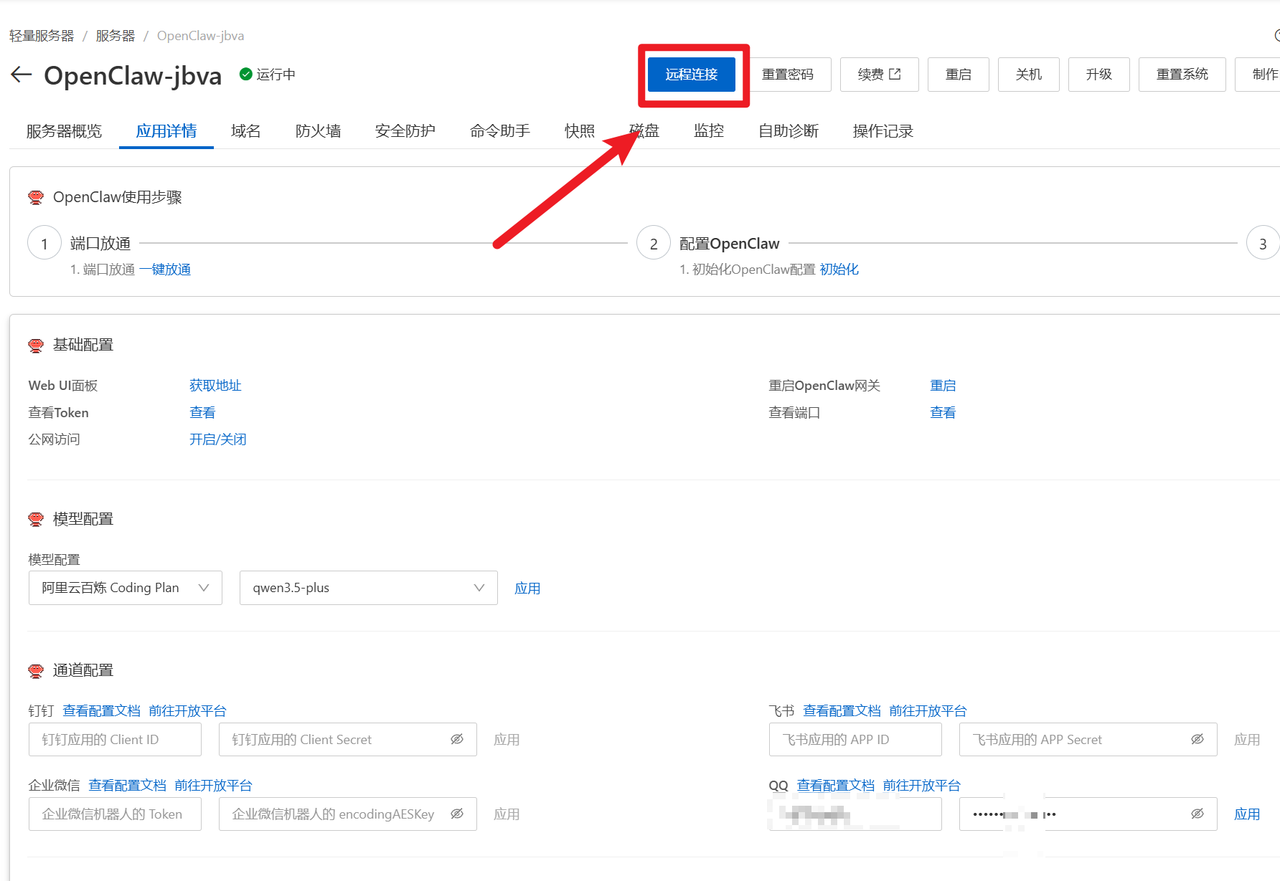Viewport: 1280px width, 881px height.
Task: Toggle visibility of 飞书 APP Secret
Action: pyautogui.click(x=1197, y=739)
